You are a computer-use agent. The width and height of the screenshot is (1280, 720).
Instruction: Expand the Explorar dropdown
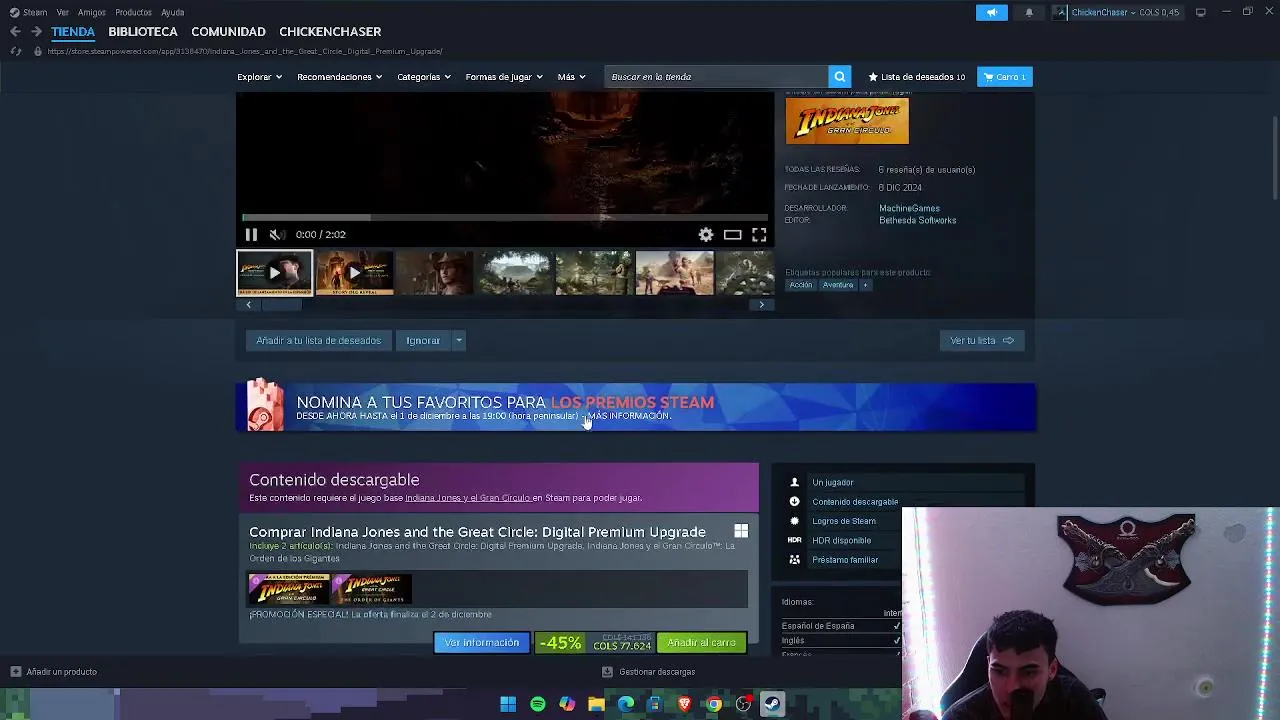[x=259, y=77]
